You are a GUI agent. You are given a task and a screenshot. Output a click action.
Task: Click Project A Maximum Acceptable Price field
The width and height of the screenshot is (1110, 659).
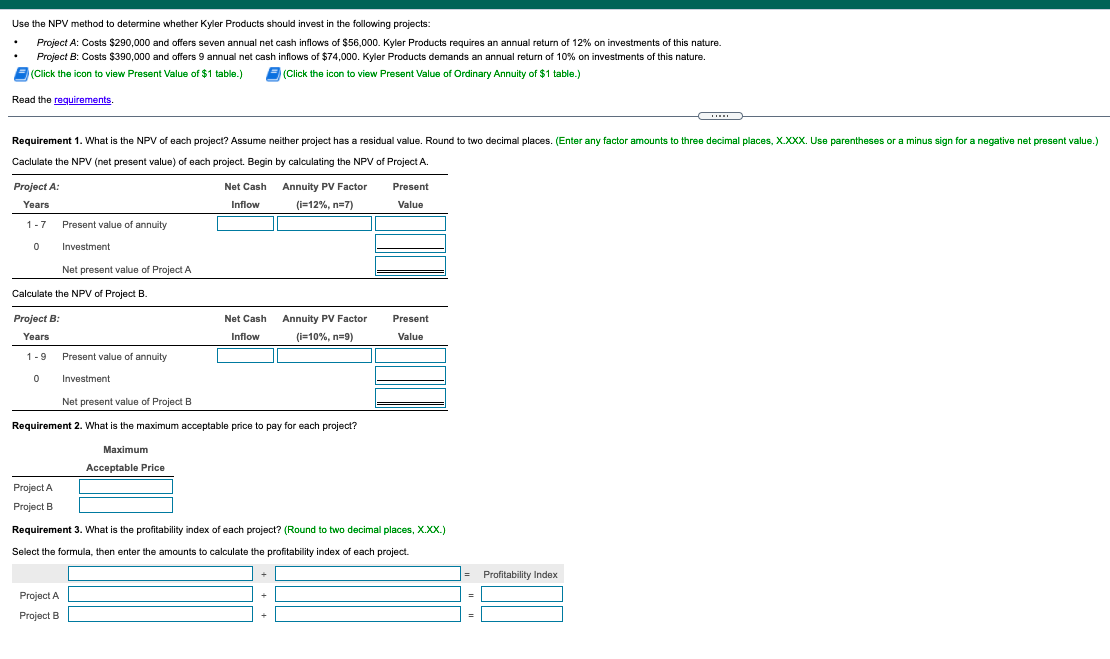125,487
